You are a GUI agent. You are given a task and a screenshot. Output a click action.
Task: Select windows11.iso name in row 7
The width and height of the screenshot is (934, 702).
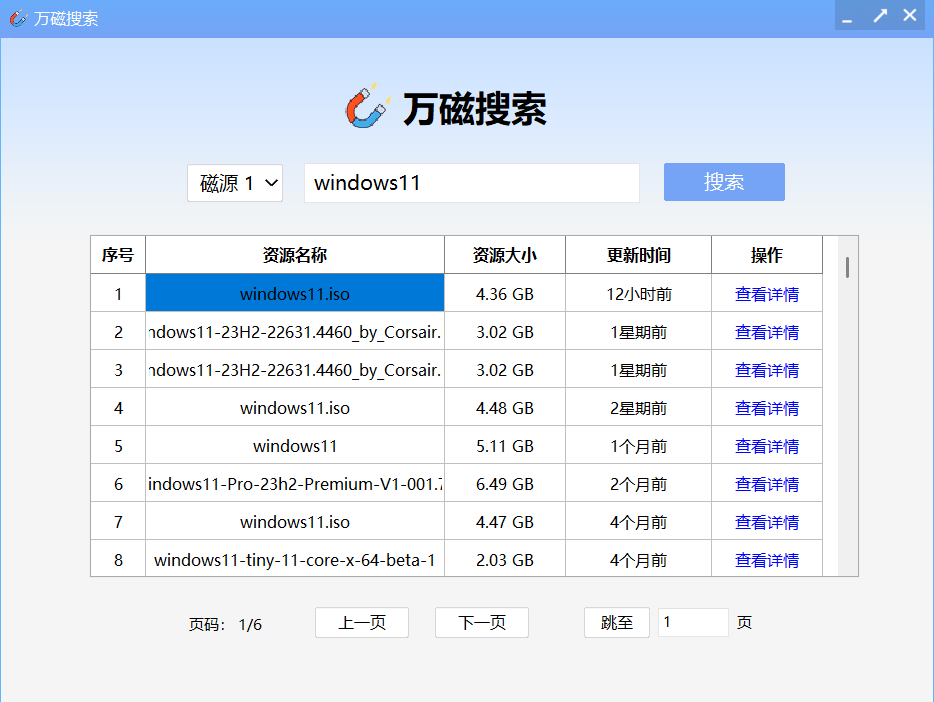point(295,522)
